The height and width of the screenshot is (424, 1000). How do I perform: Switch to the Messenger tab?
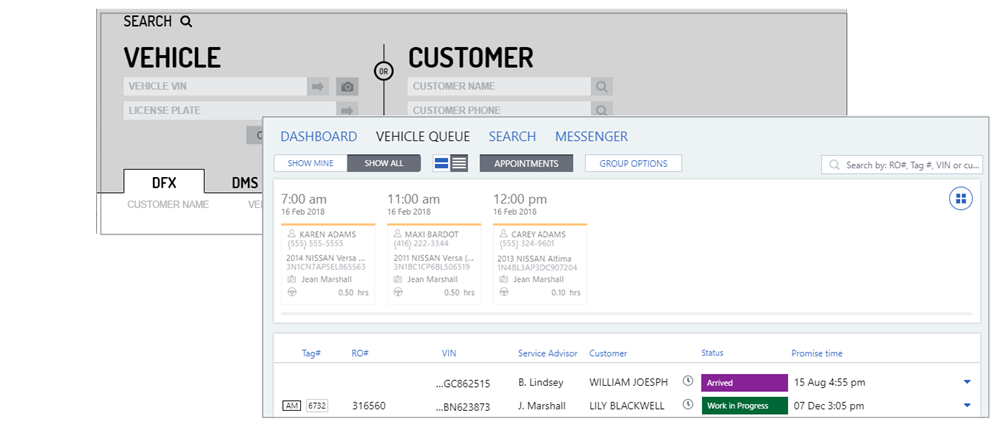pos(591,137)
